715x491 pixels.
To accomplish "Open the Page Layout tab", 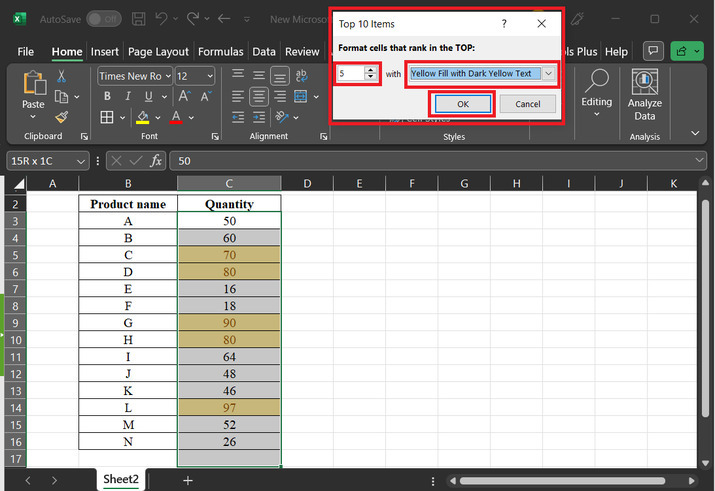I will 158,52.
